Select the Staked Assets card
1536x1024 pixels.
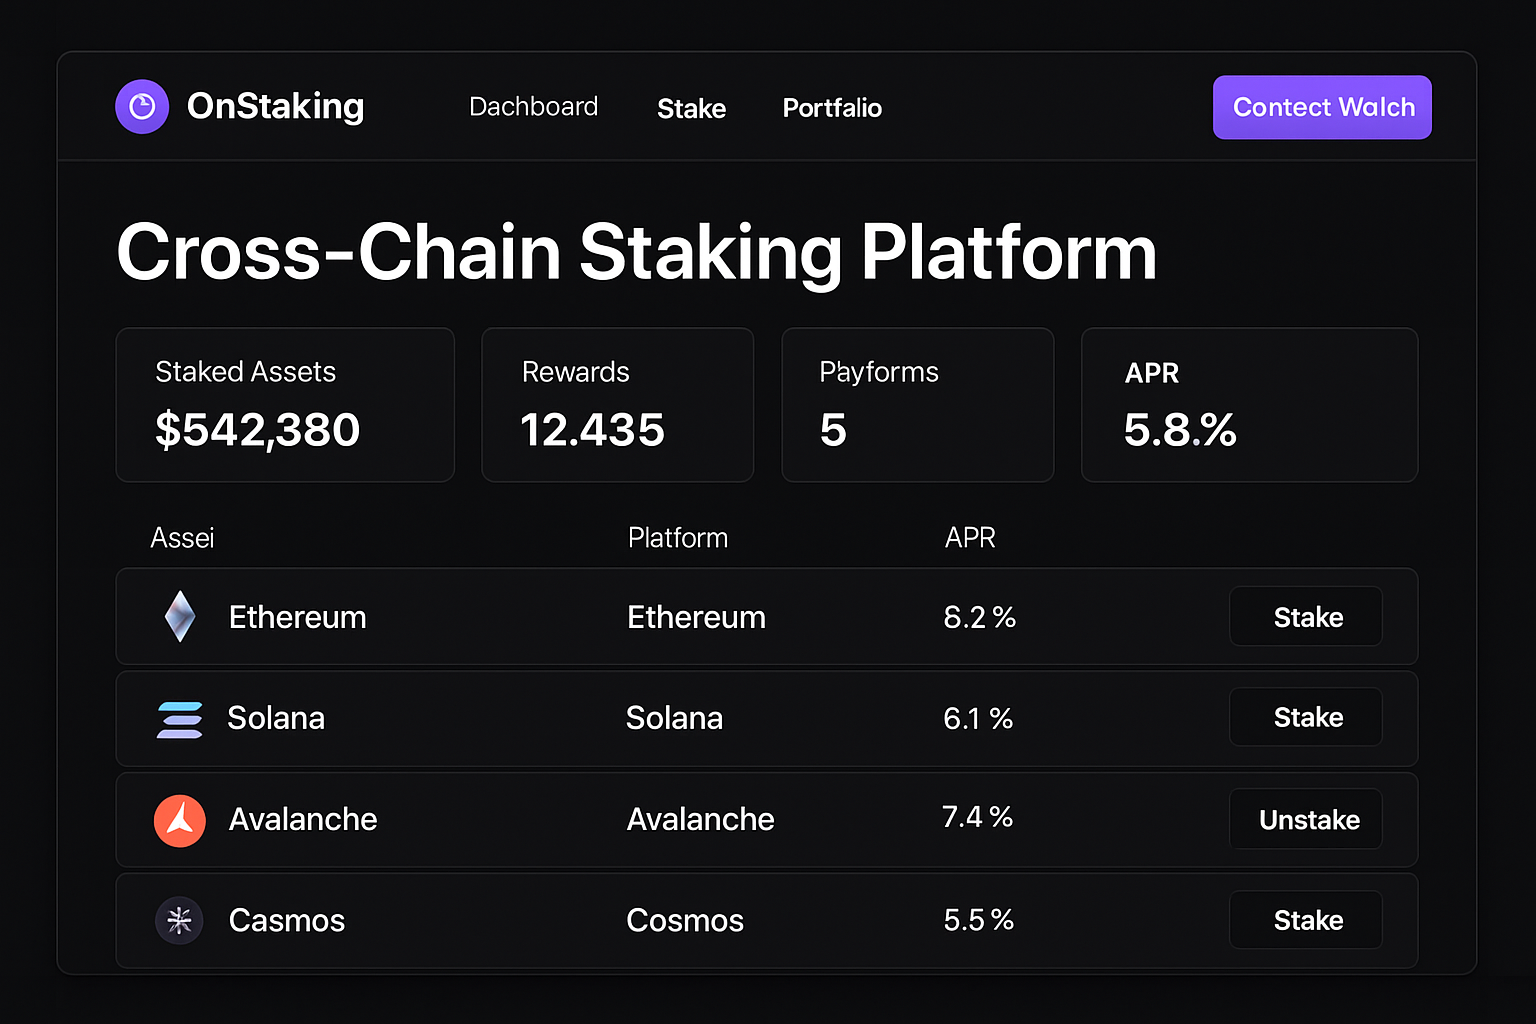click(285, 404)
